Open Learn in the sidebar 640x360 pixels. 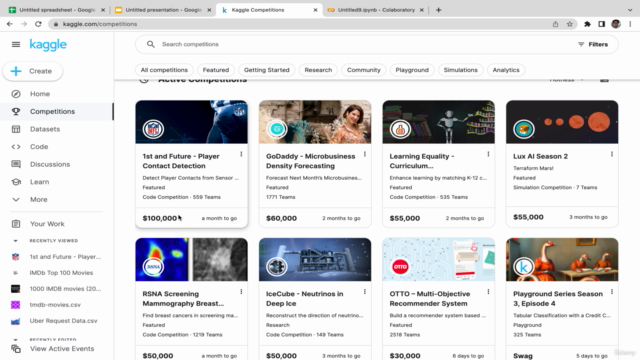coord(39,182)
